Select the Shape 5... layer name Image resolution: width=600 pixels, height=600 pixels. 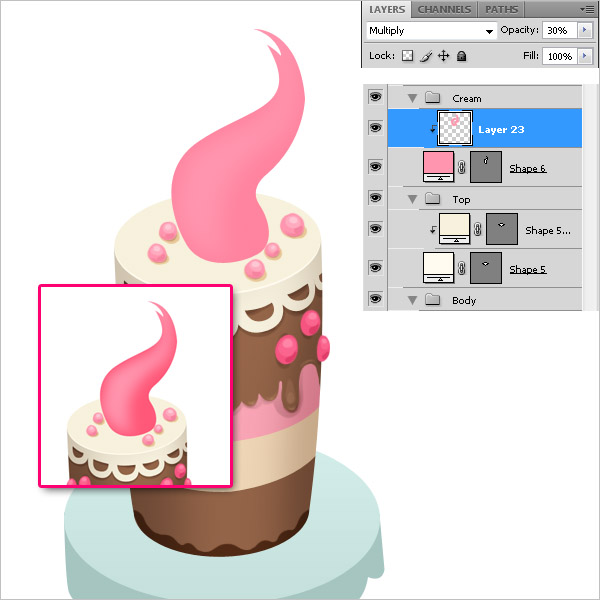[548, 231]
